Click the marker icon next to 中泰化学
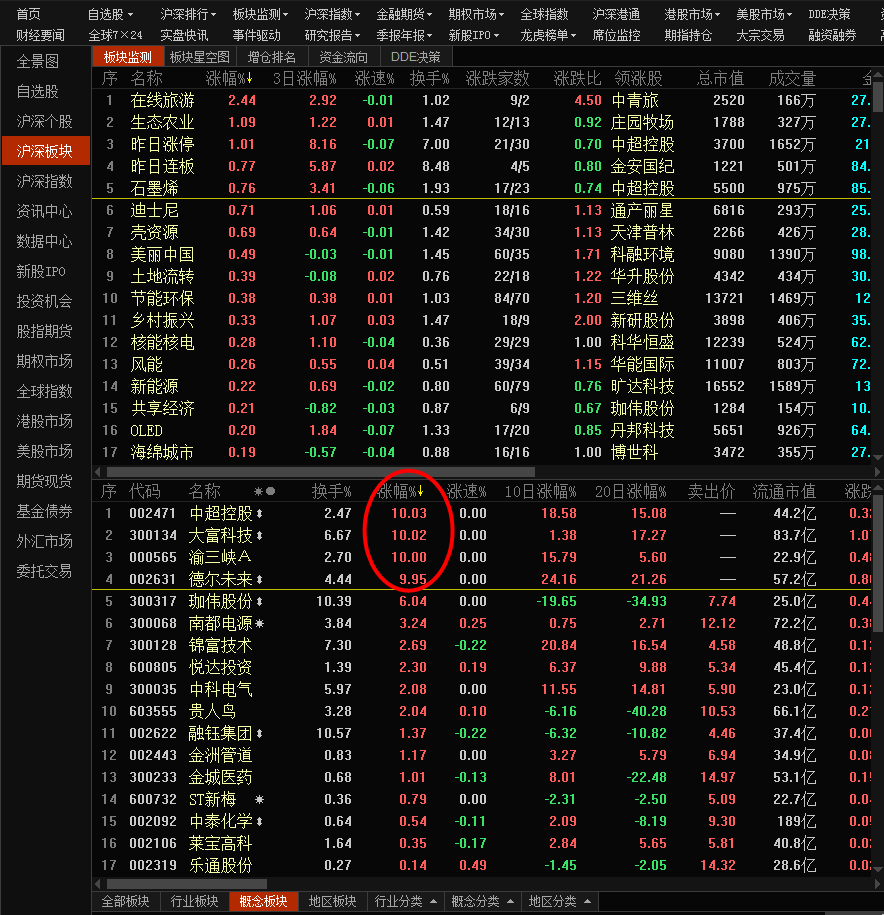The height and width of the screenshot is (915, 884). coord(259,822)
